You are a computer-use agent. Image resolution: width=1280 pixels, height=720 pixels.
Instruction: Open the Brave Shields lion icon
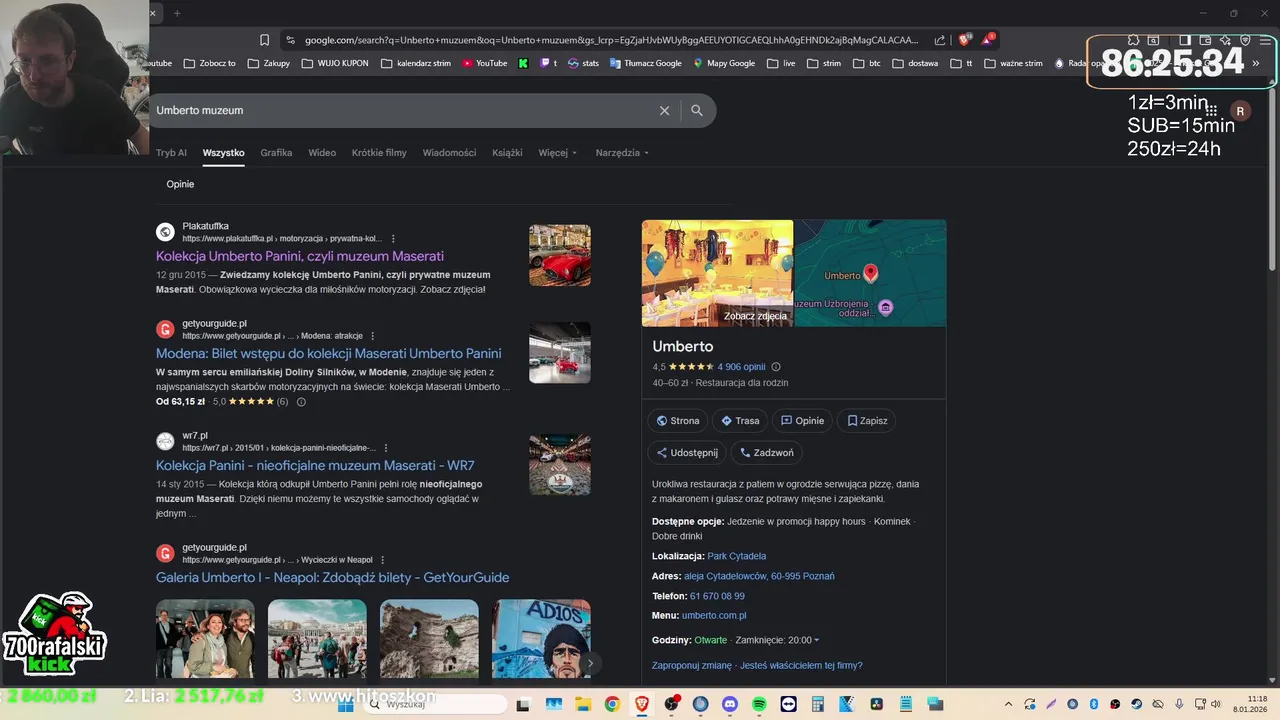(964, 40)
